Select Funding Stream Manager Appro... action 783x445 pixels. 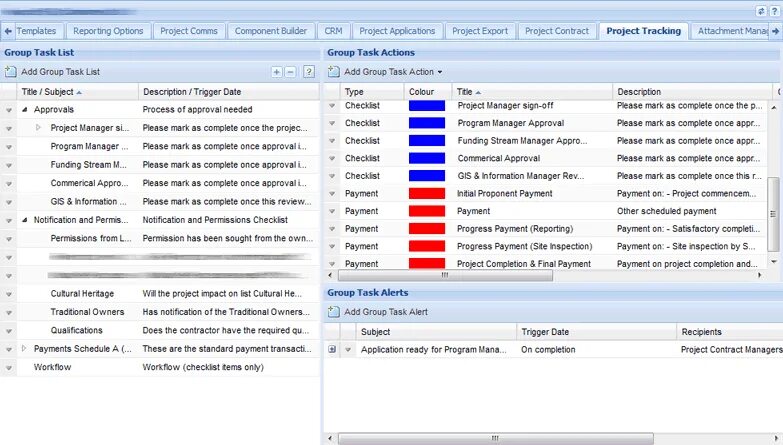[545, 141]
